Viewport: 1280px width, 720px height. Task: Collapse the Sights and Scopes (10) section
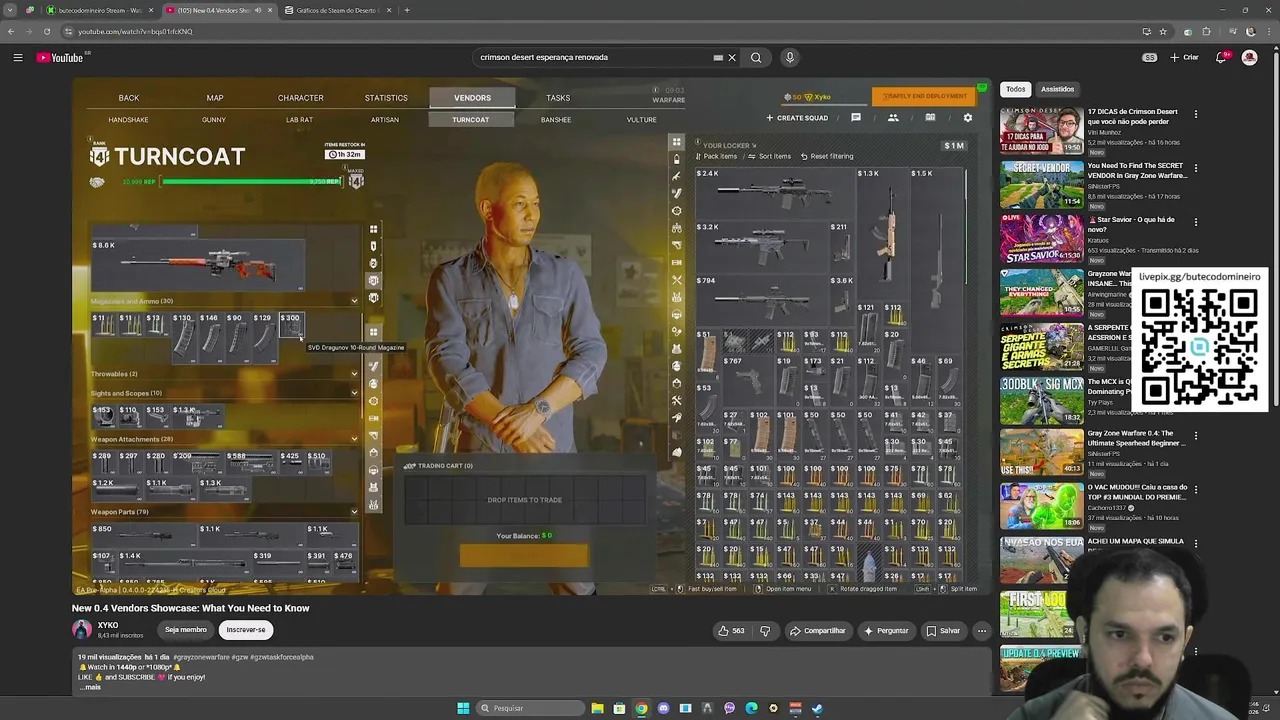coord(354,393)
